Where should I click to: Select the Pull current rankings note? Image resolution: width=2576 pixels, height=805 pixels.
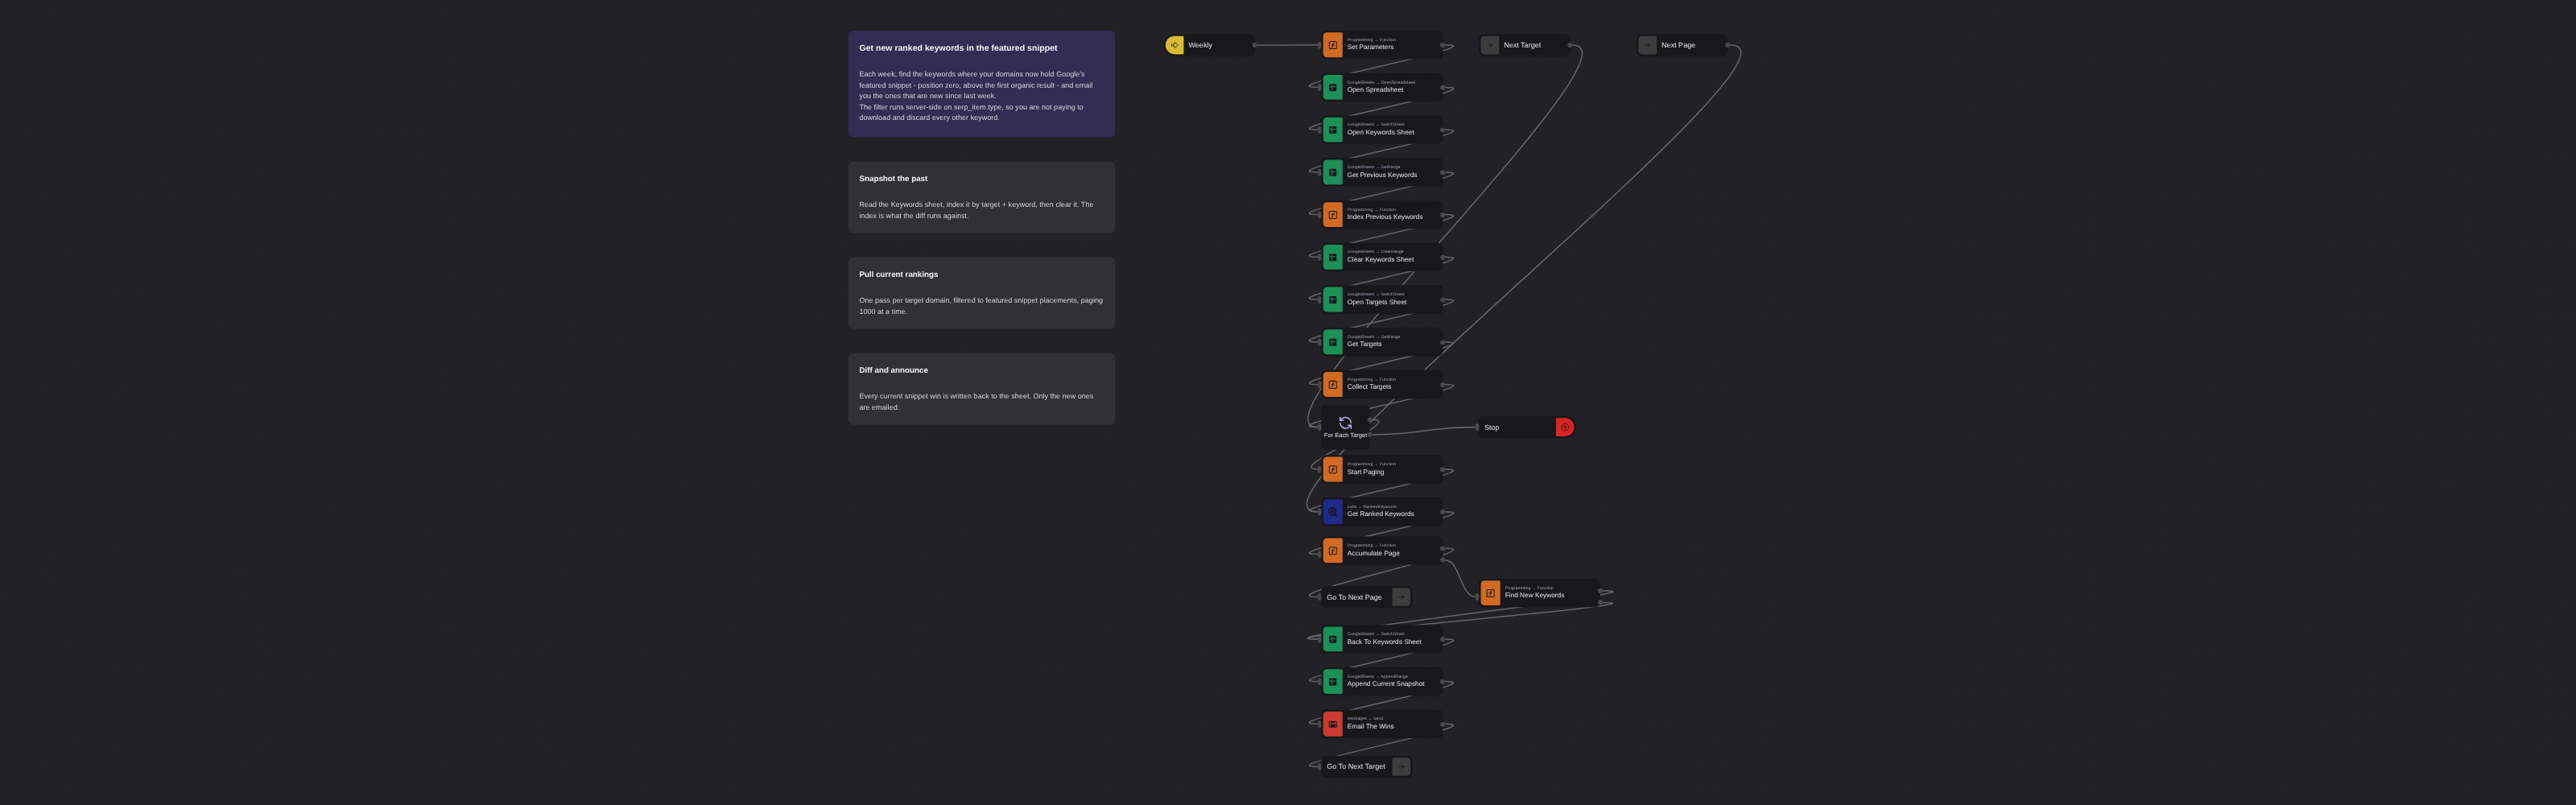click(x=981, y=293)
